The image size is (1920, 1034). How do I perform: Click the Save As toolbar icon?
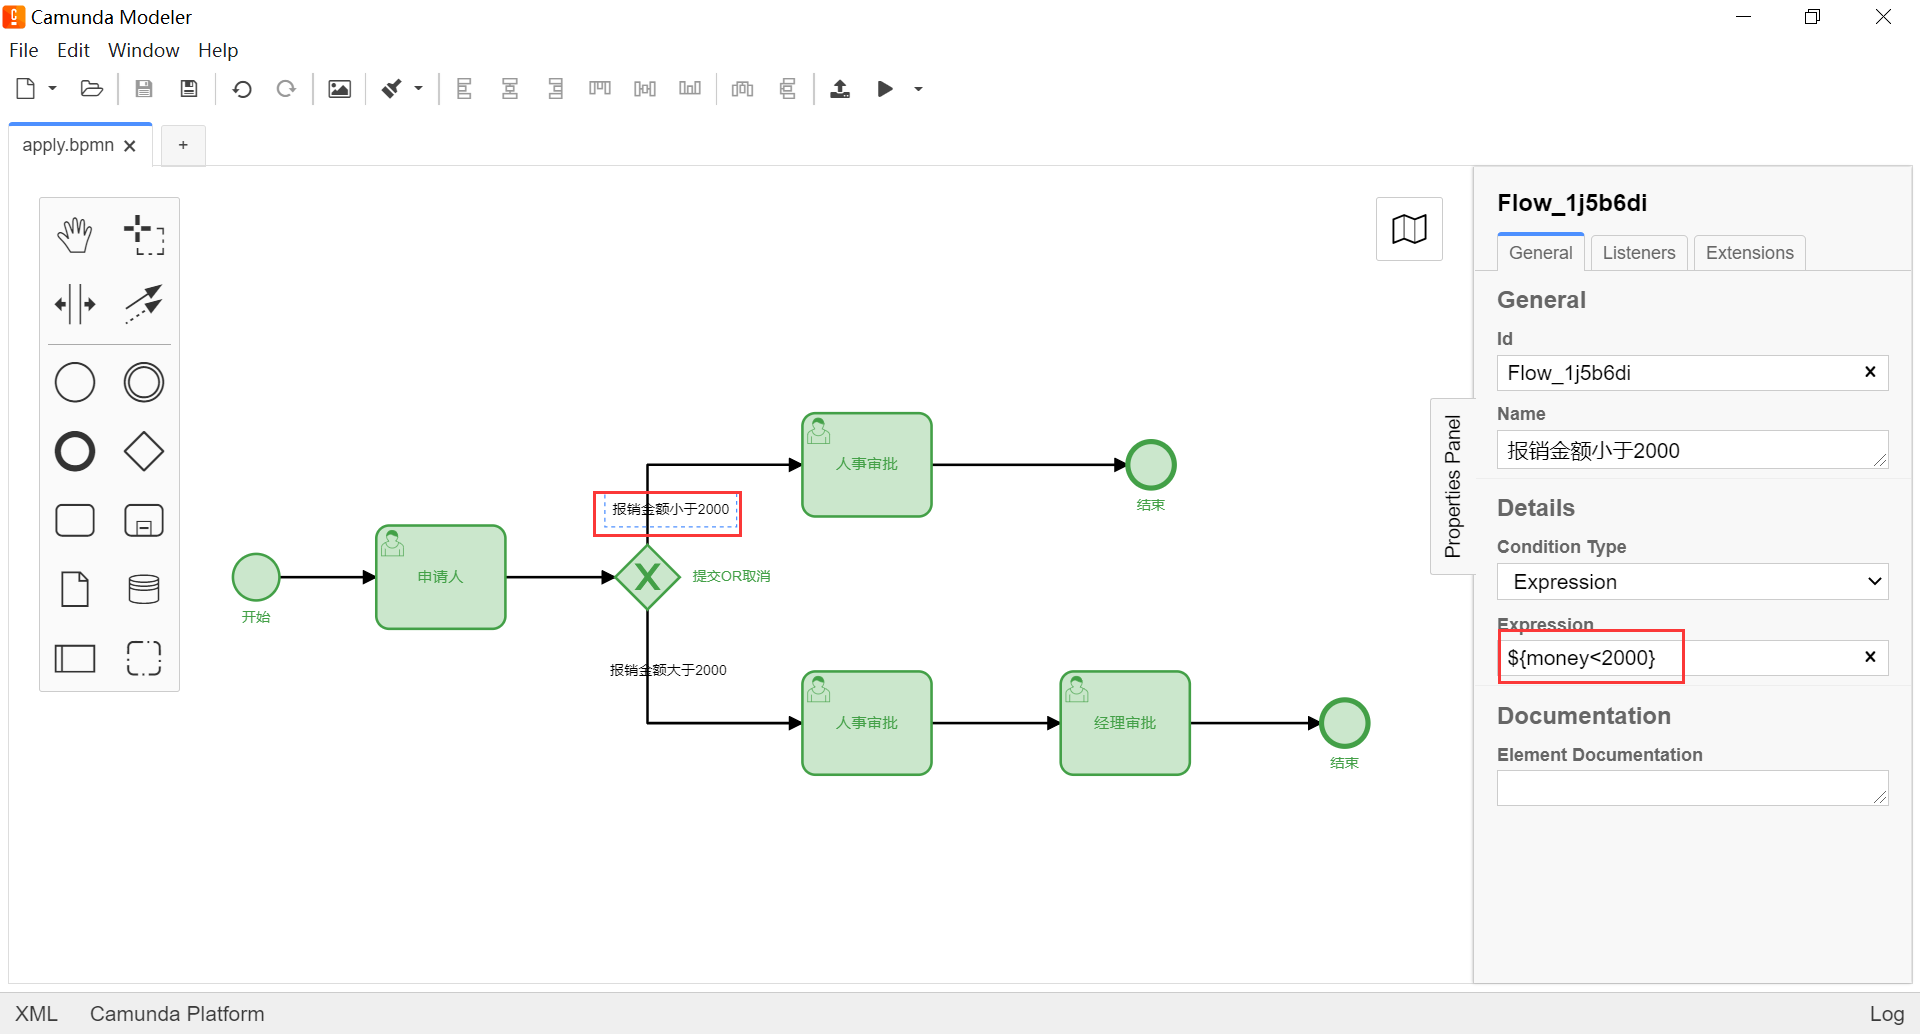pyautogui.click(x=189, y=89)
